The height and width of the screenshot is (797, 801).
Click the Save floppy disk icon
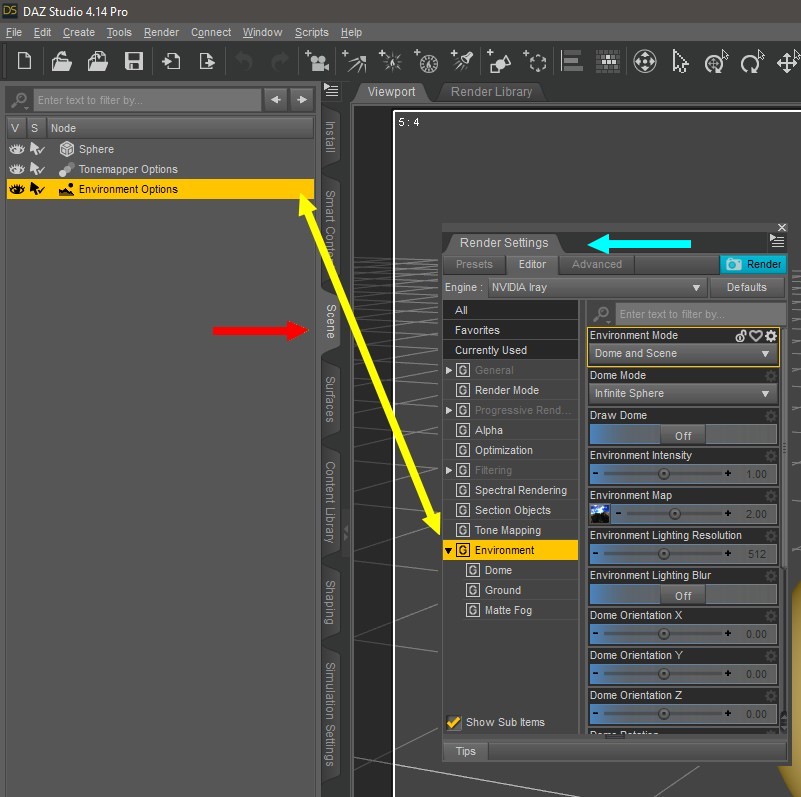134,62
